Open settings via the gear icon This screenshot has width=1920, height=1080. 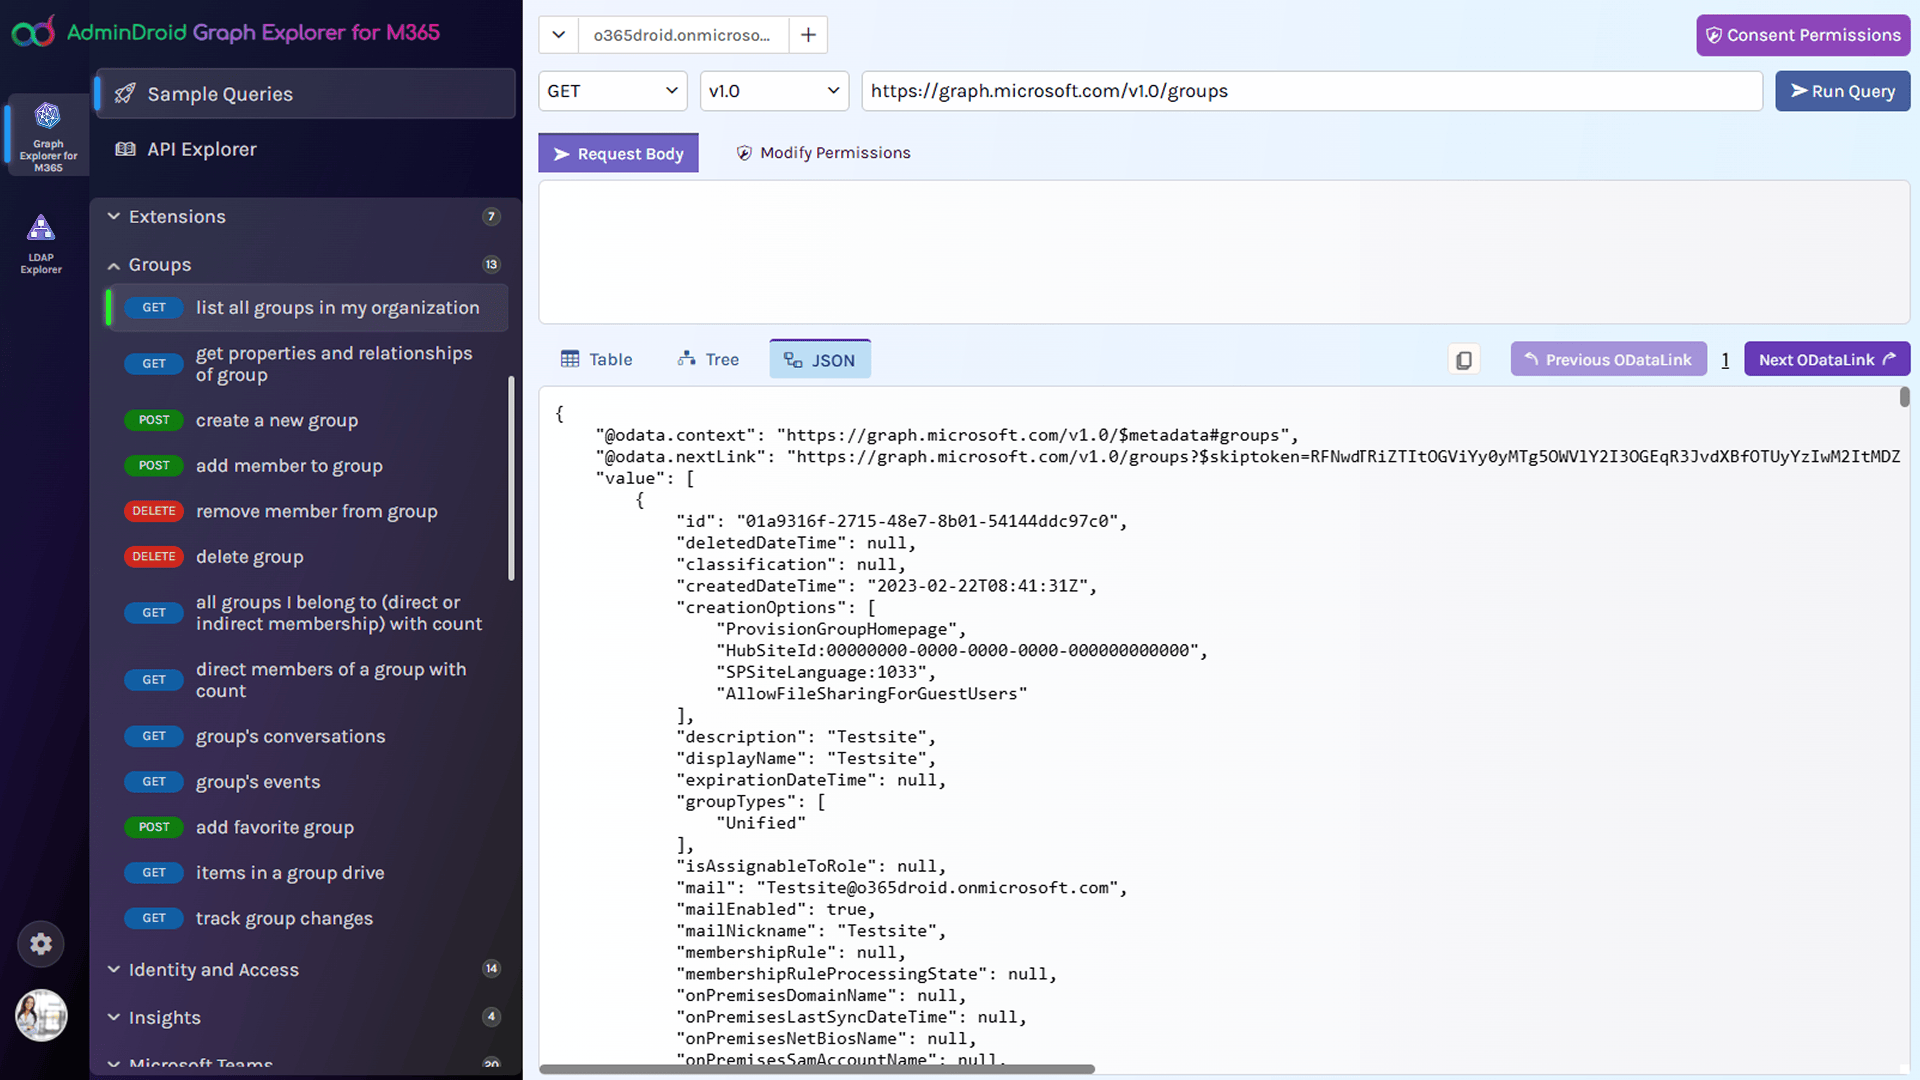point(40,943)
